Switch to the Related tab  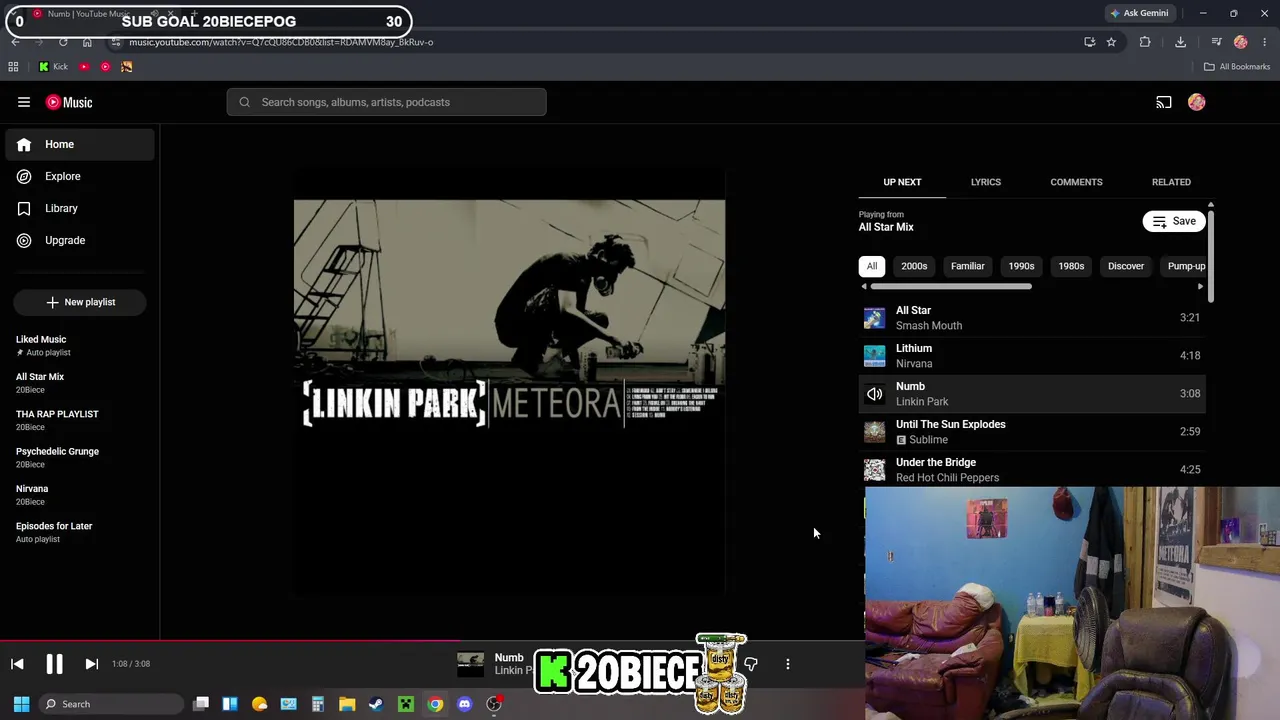point(1171,182)
